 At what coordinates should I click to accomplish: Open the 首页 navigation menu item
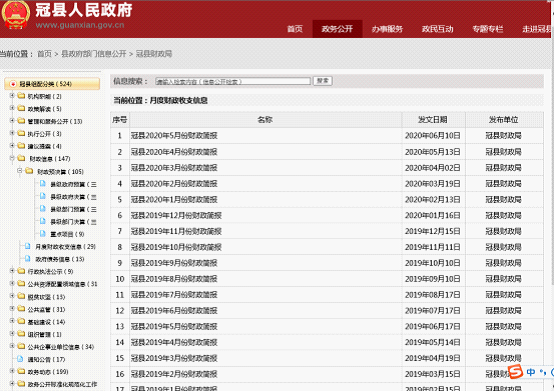[295, 29]
